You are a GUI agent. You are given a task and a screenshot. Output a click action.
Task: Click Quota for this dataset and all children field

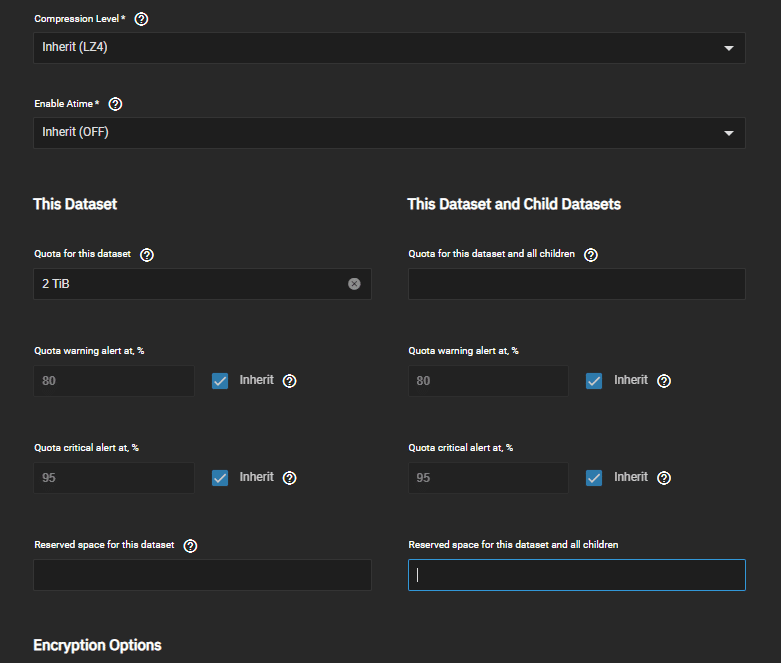coord(577,284)
